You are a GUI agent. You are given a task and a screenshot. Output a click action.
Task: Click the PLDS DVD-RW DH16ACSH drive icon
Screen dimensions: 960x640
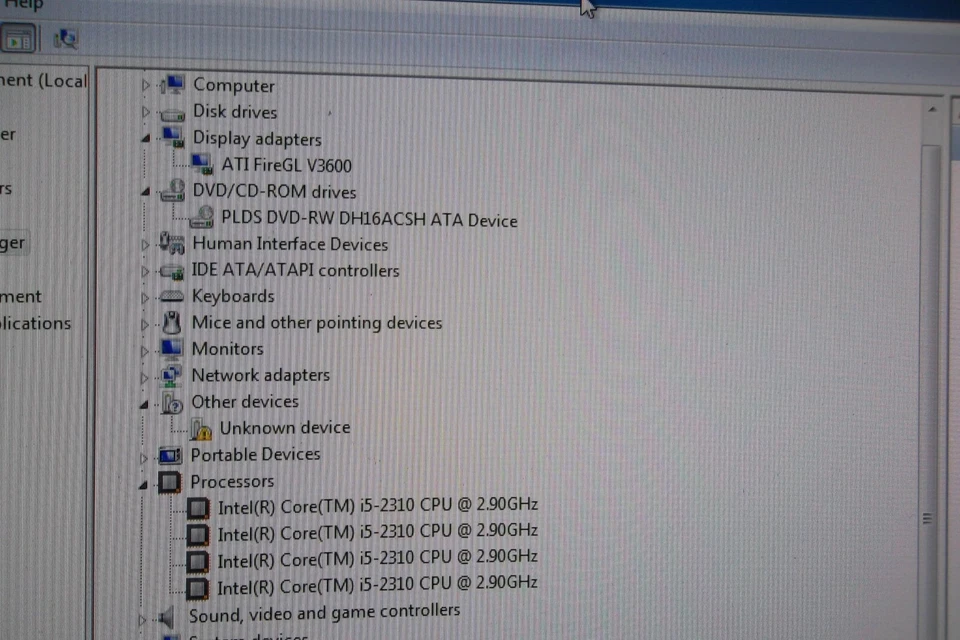[x=203, y=218]
